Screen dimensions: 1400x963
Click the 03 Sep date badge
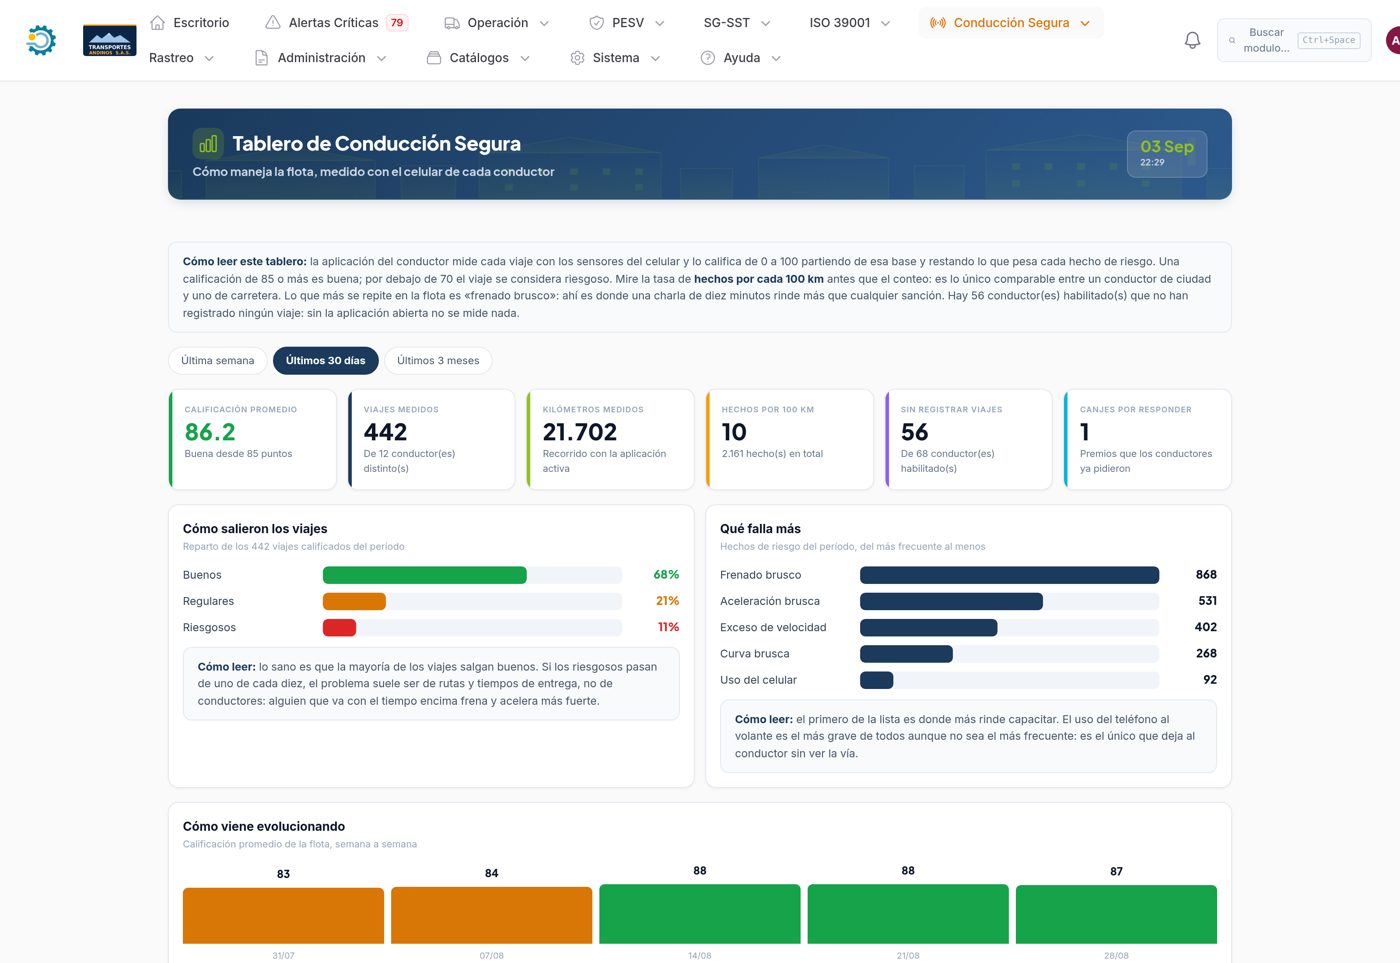[1167, 154]
